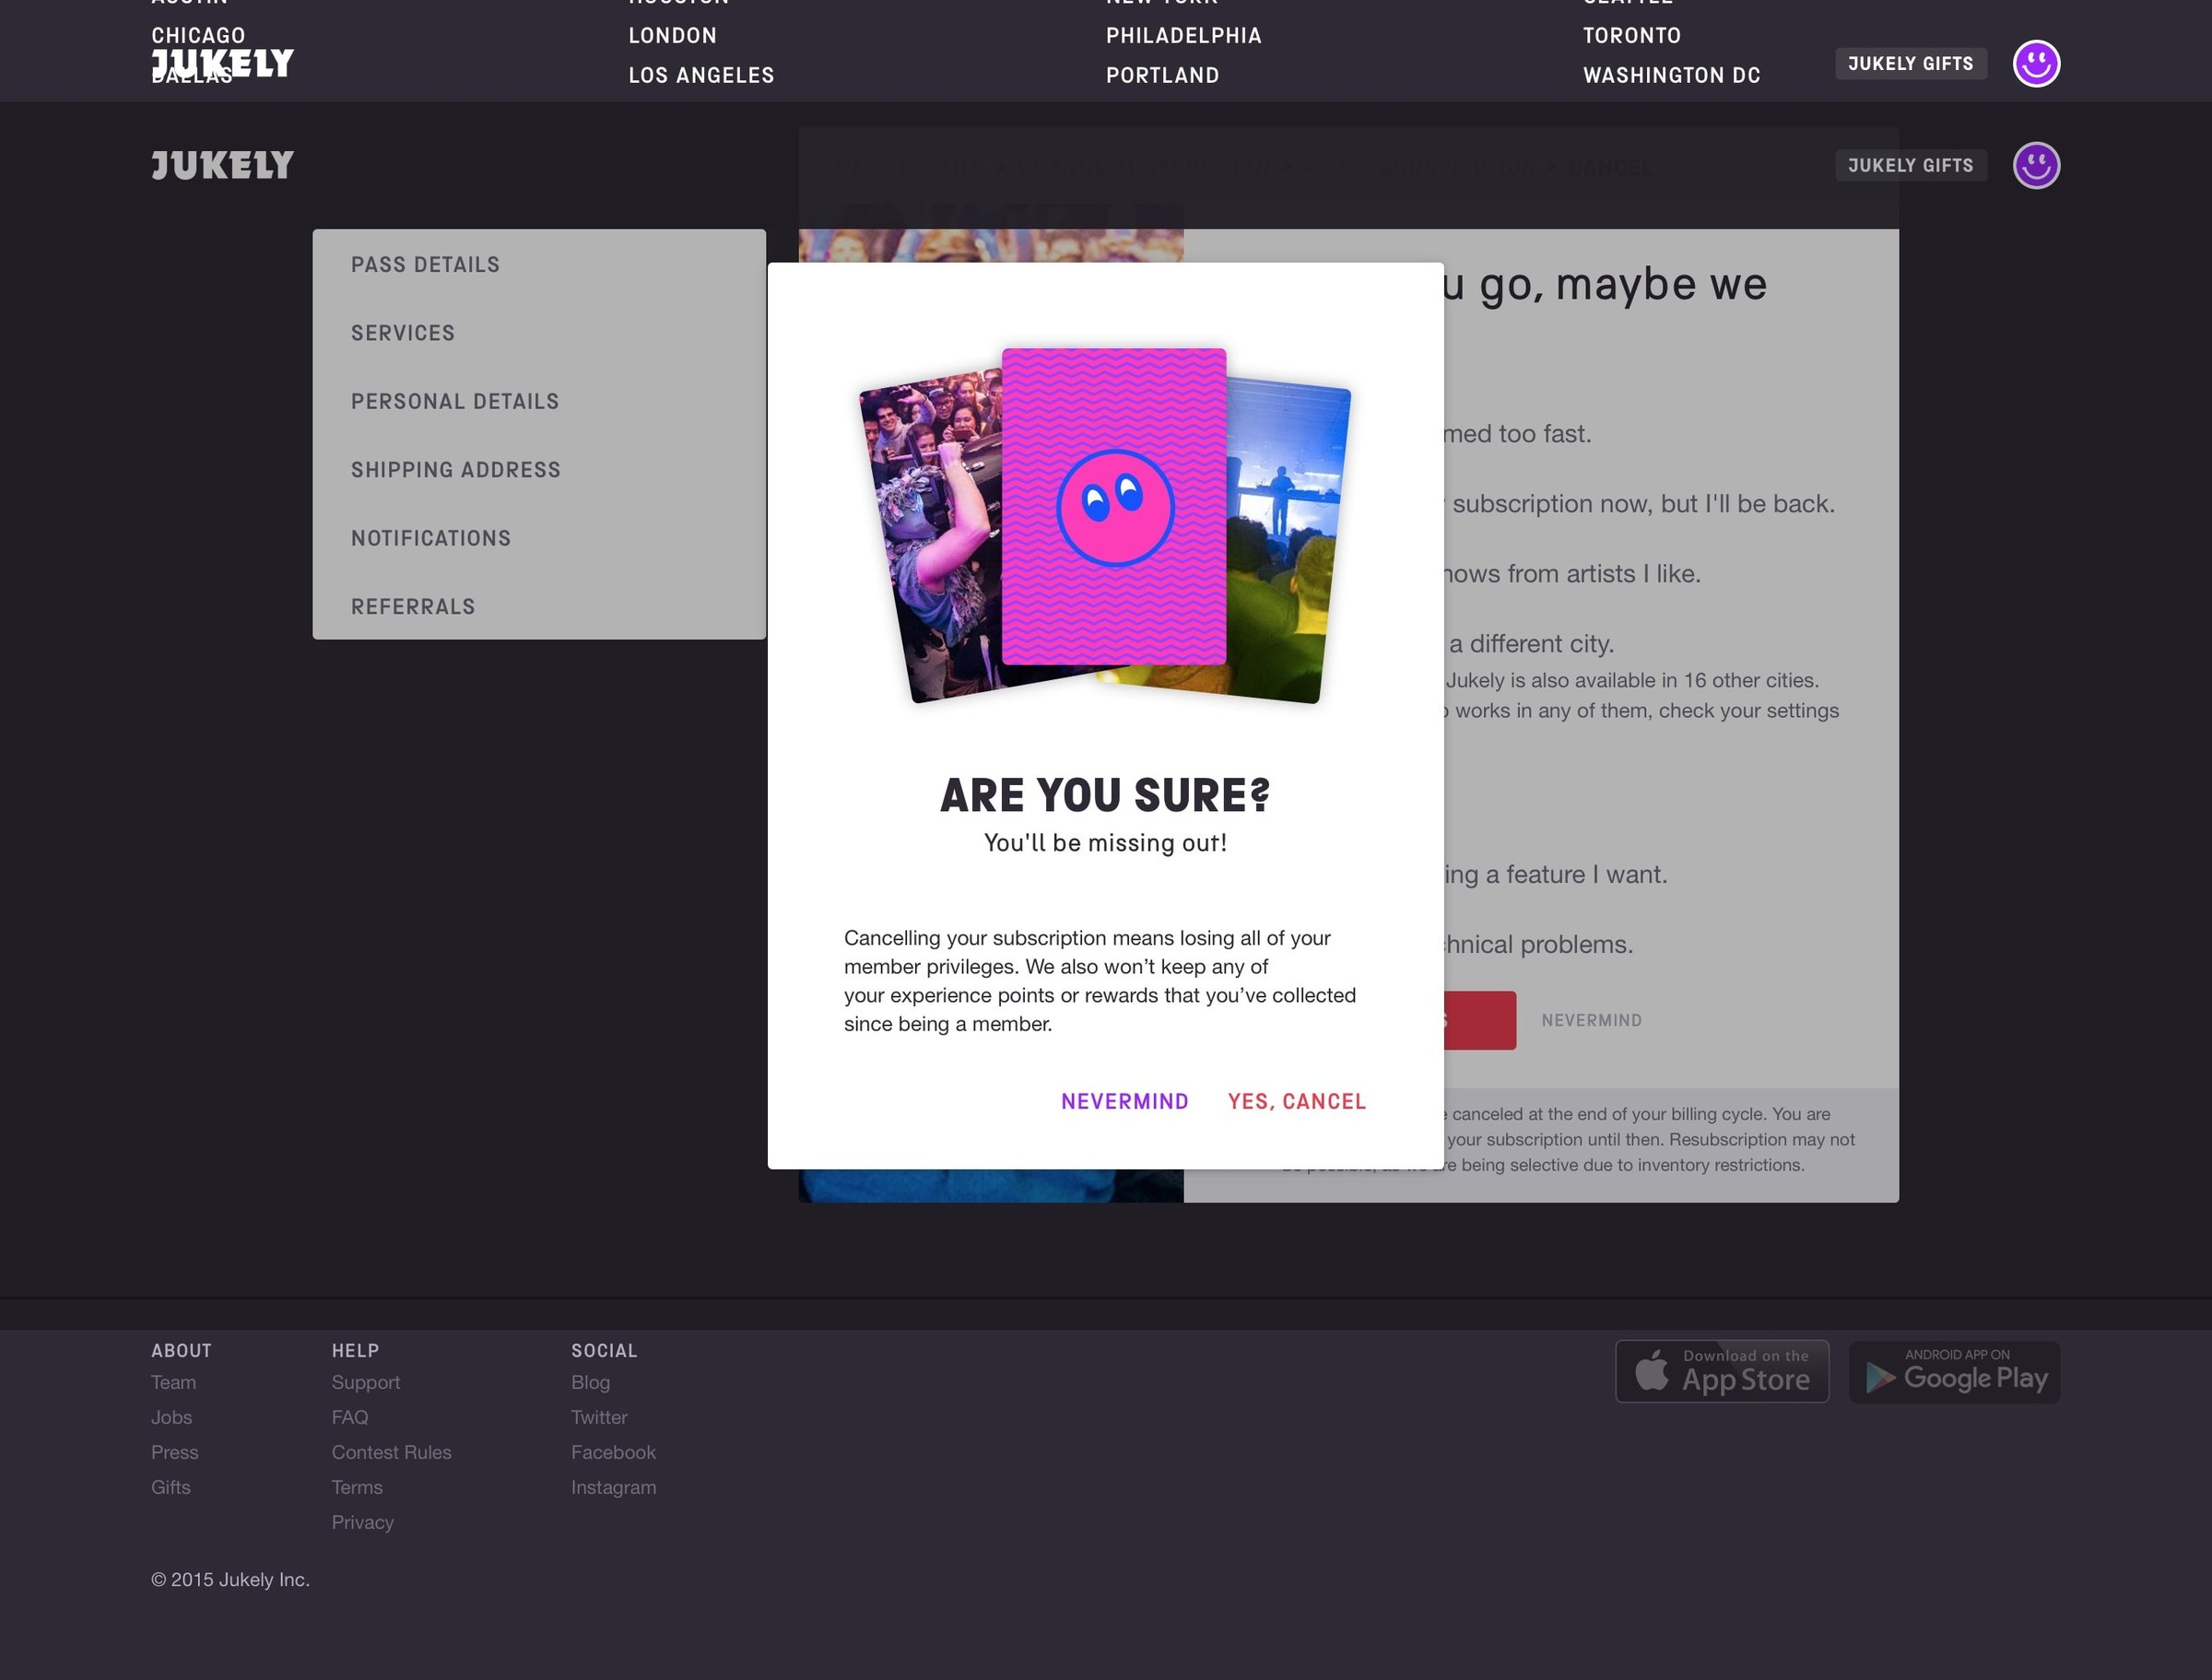Go to Personal Details section
The height and width of the screenshot is (1680, 2212).
tap(455, 401)
